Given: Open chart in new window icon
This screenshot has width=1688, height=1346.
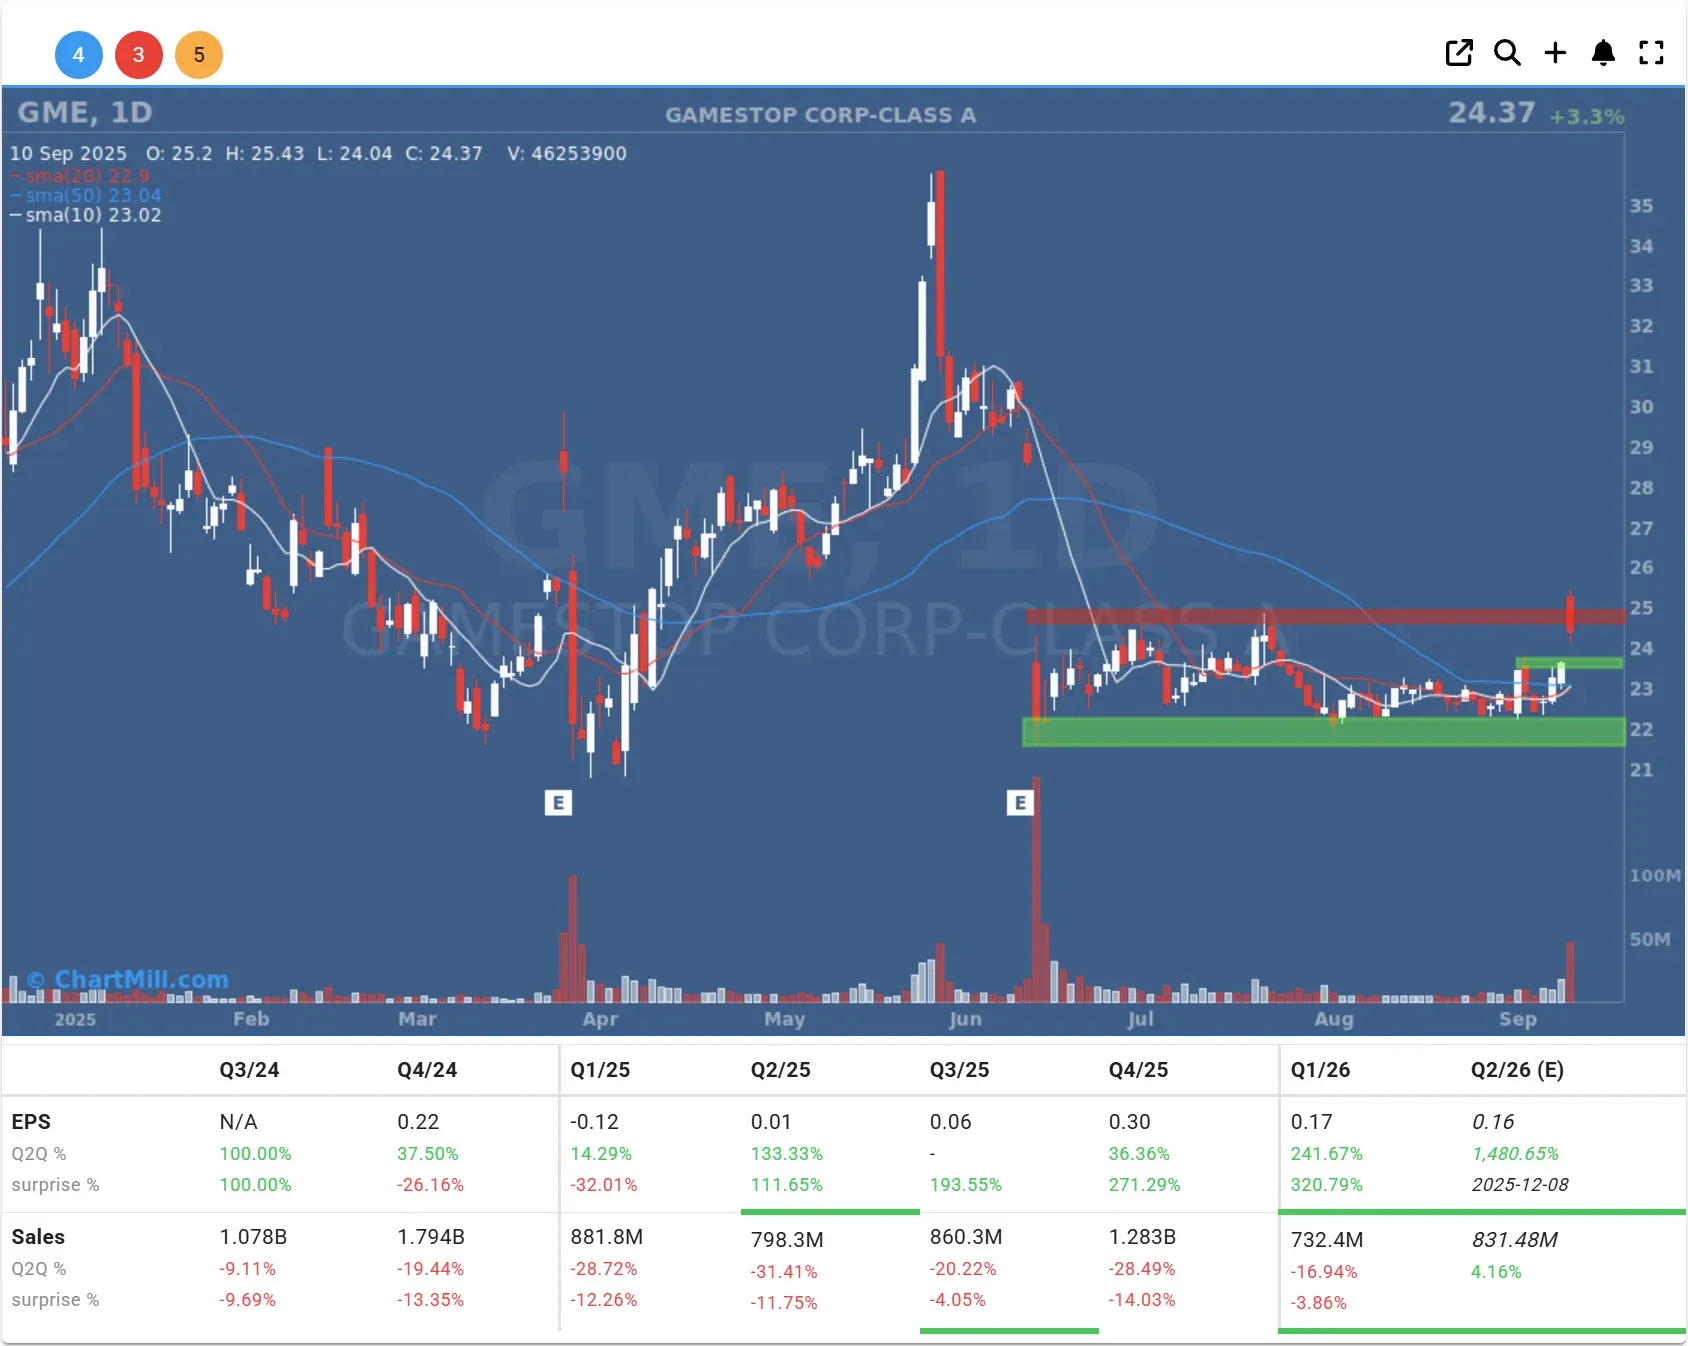Looking at the screenshot, I should pos(1459,53).
